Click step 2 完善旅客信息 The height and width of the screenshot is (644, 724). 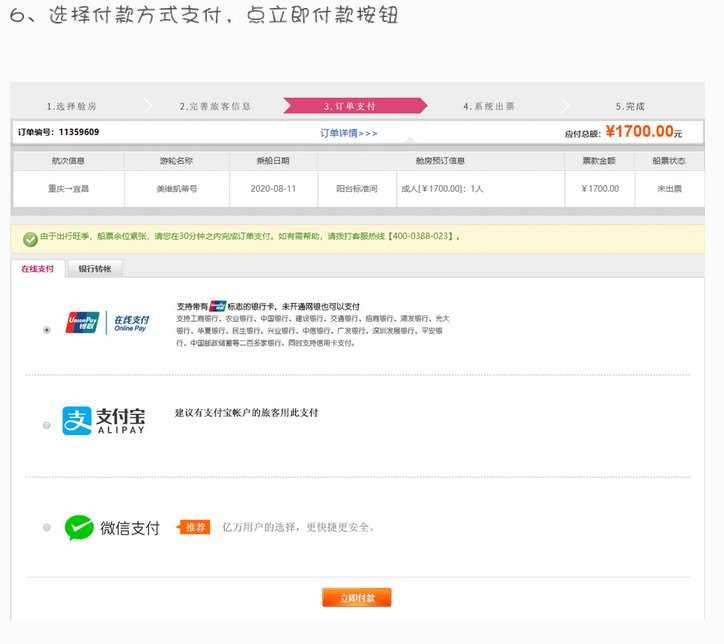tap(215, 106)
